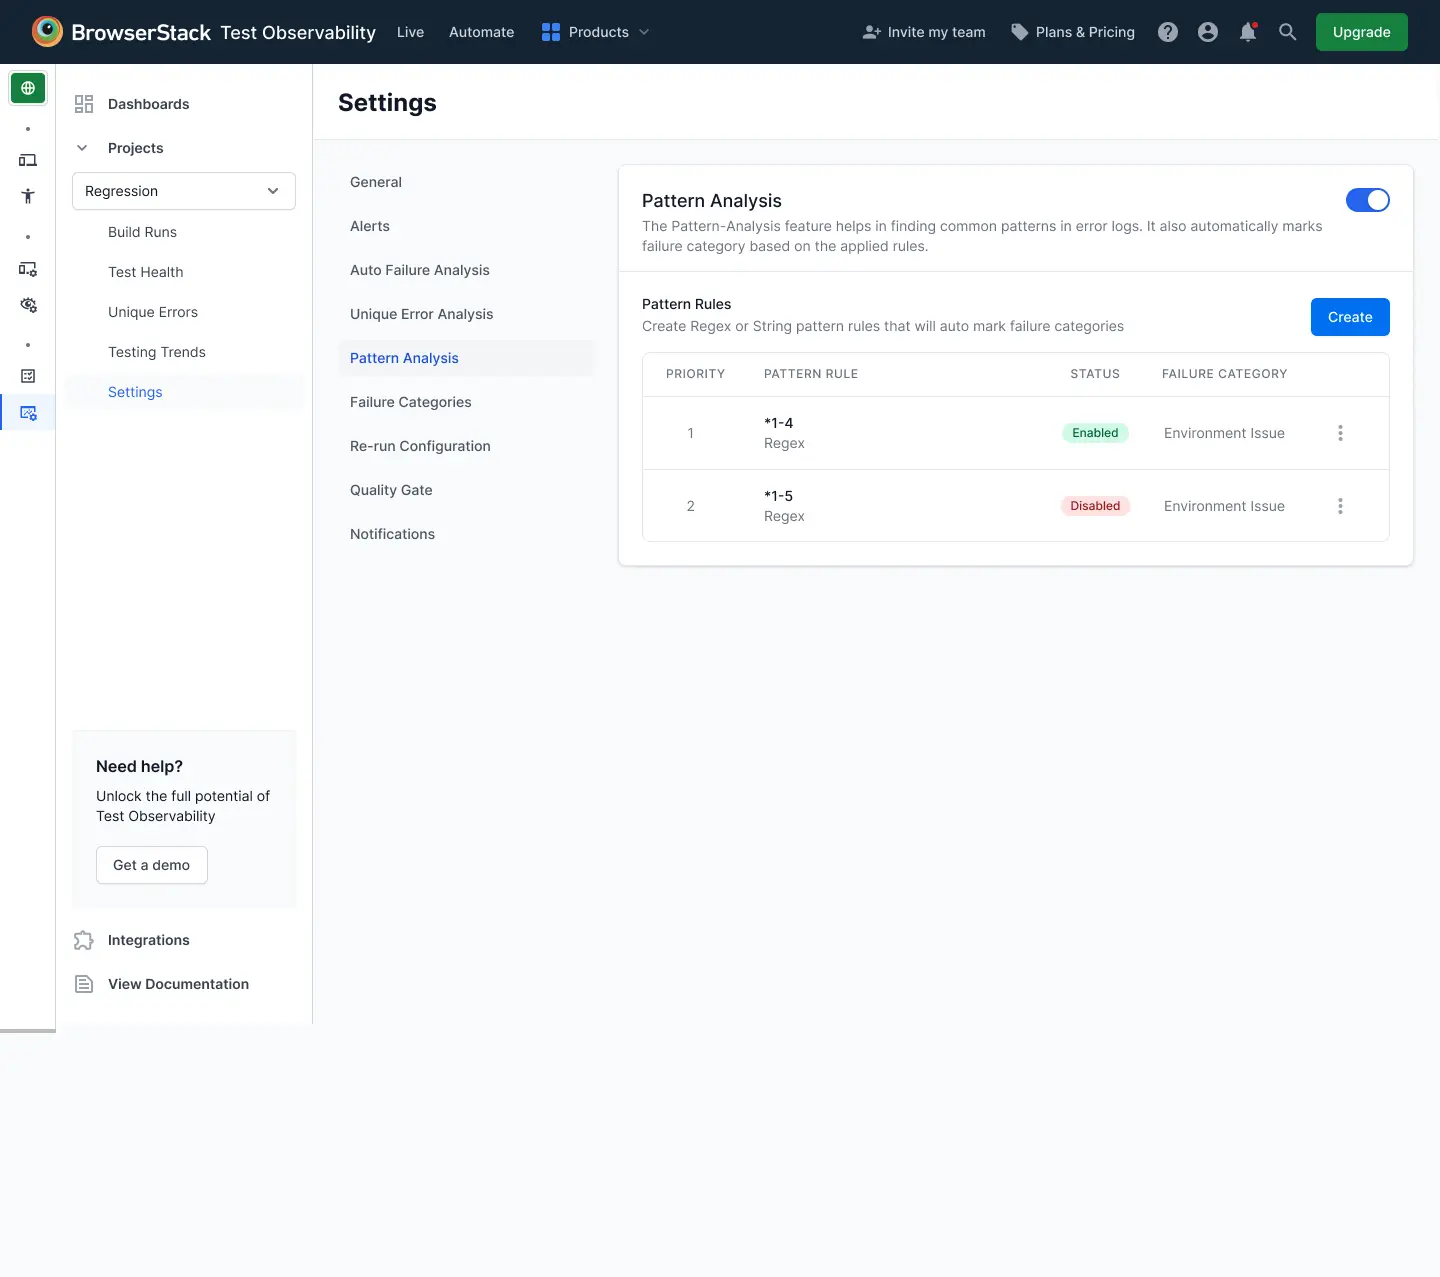Click the PATTERN RULE column header
The height and width of the screenshot is (1277, 1440).
click(x=811, y=374)
